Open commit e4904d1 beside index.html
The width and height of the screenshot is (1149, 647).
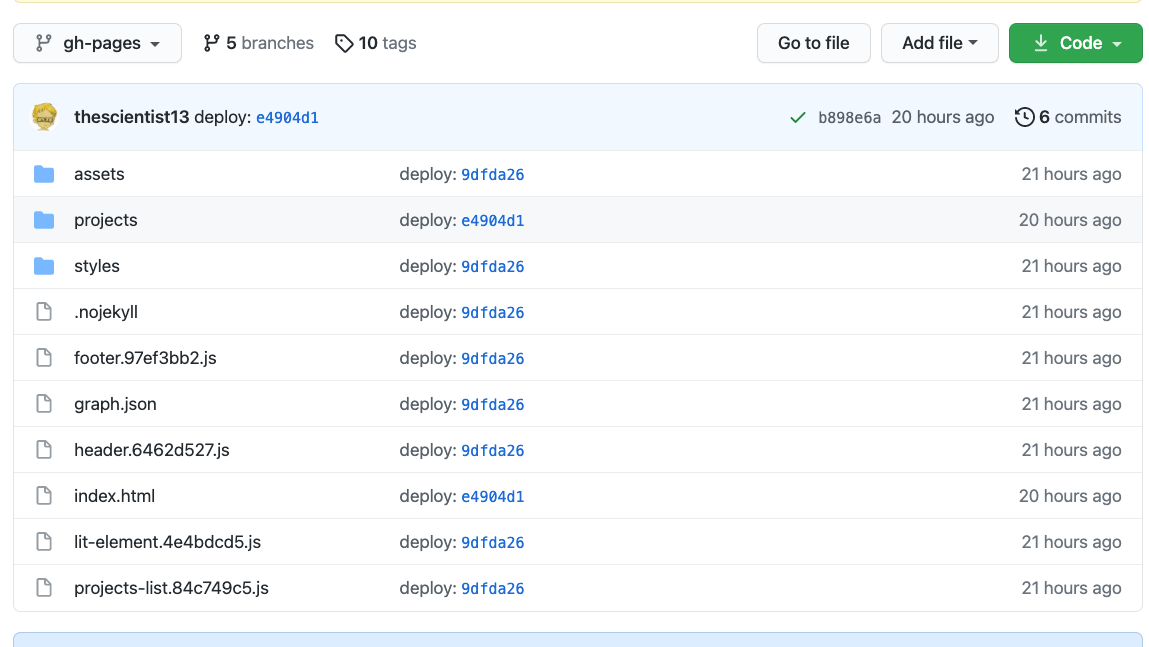[x=493, y=495]
